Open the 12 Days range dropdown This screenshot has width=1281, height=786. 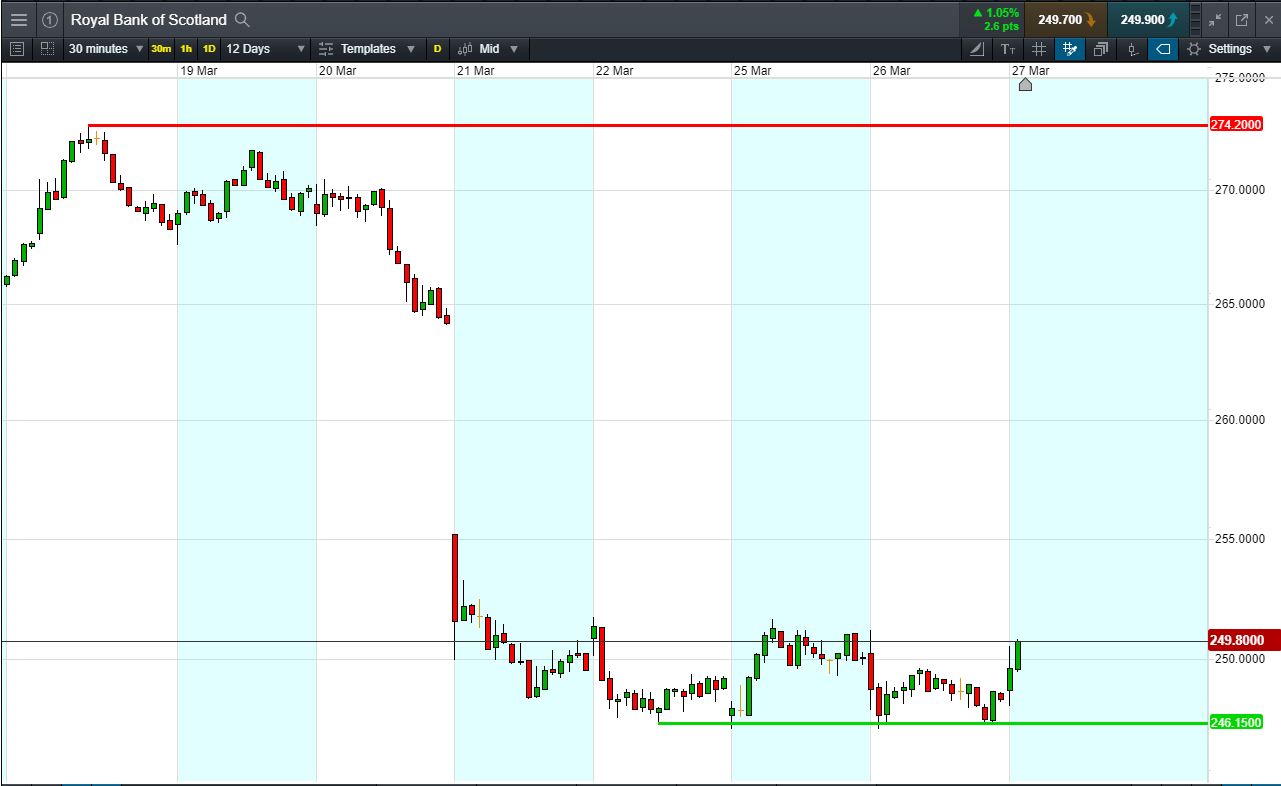[x=265, y=49]
